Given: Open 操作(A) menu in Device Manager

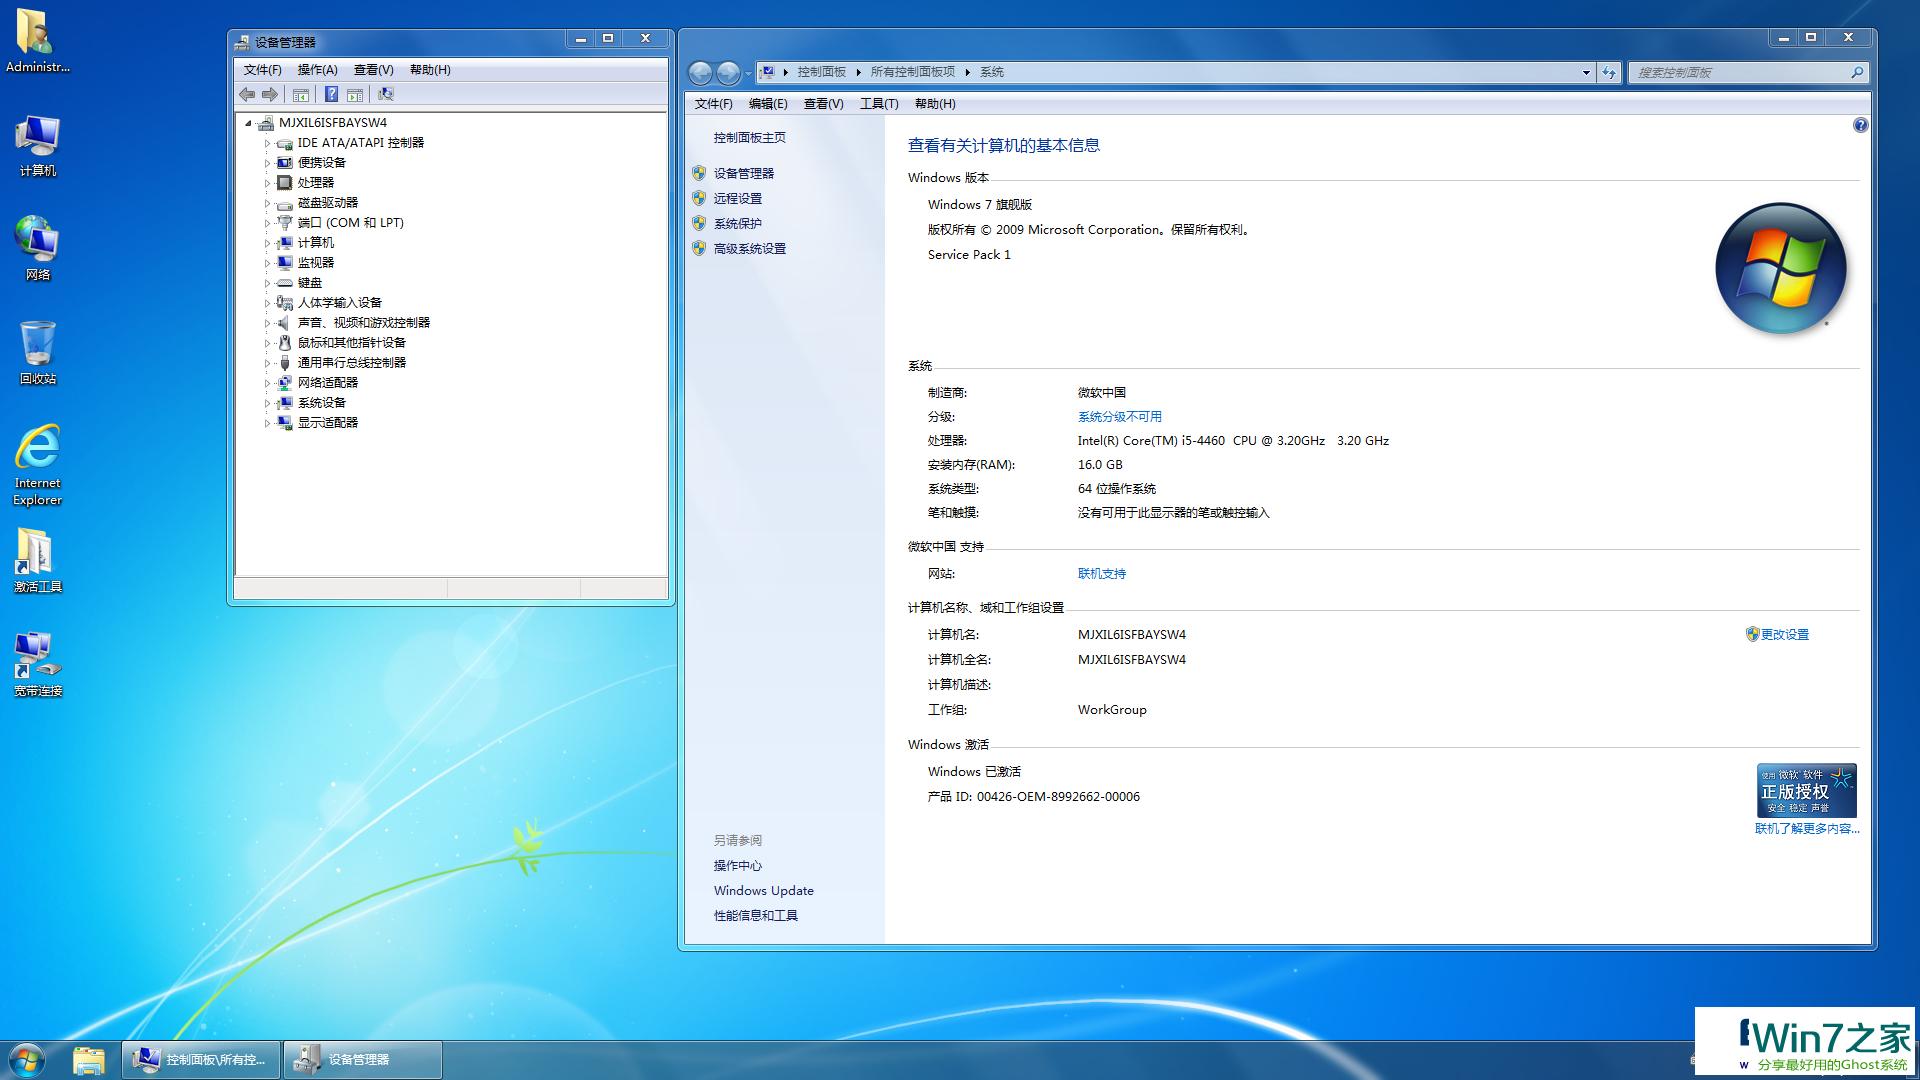Looking at the screenshot, I should coord(317,70).
